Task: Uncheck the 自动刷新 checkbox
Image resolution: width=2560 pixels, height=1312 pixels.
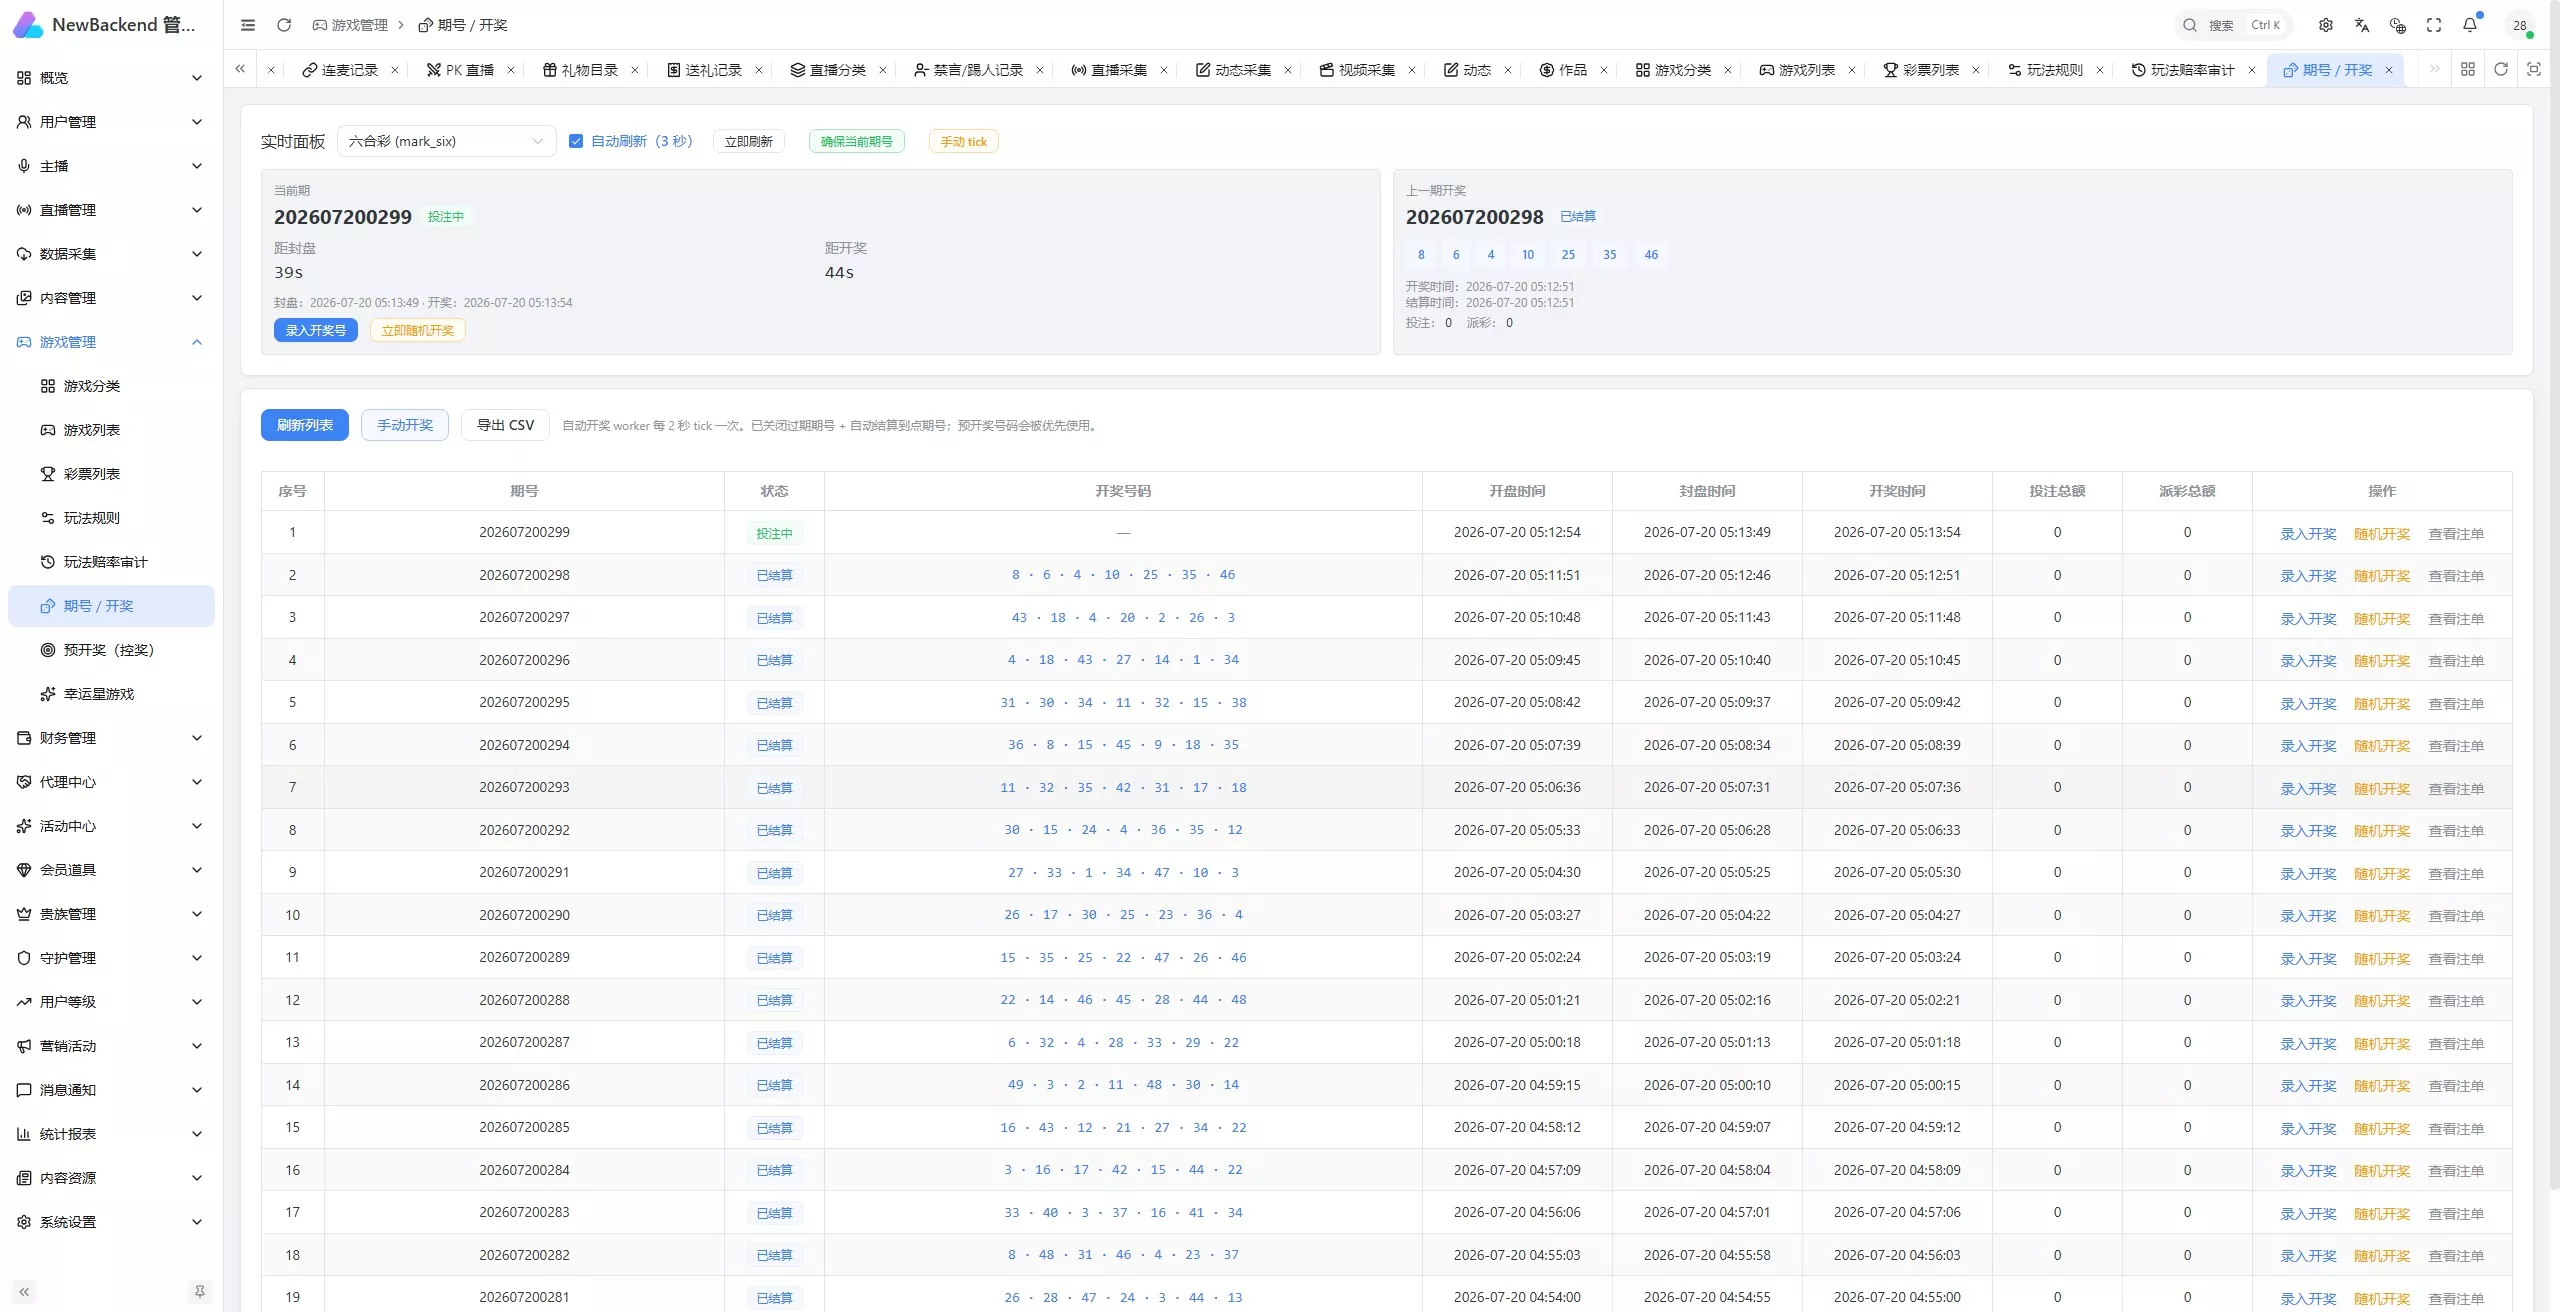Action: [x=576, y=141]
